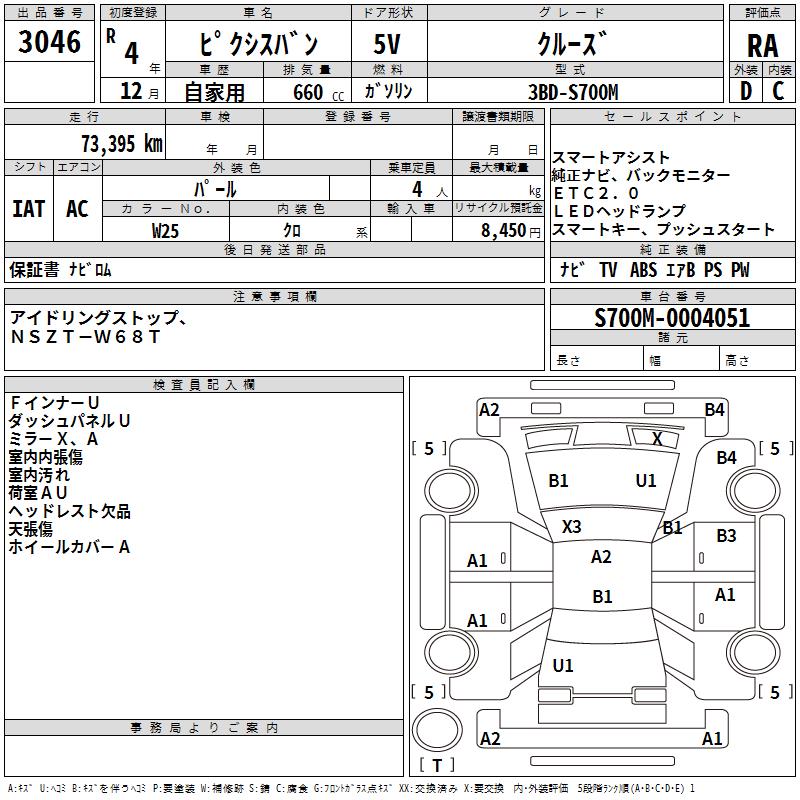The image size is (800, 800).
Task: Click the mileage 73,395 km
Action: click(122, 144)
